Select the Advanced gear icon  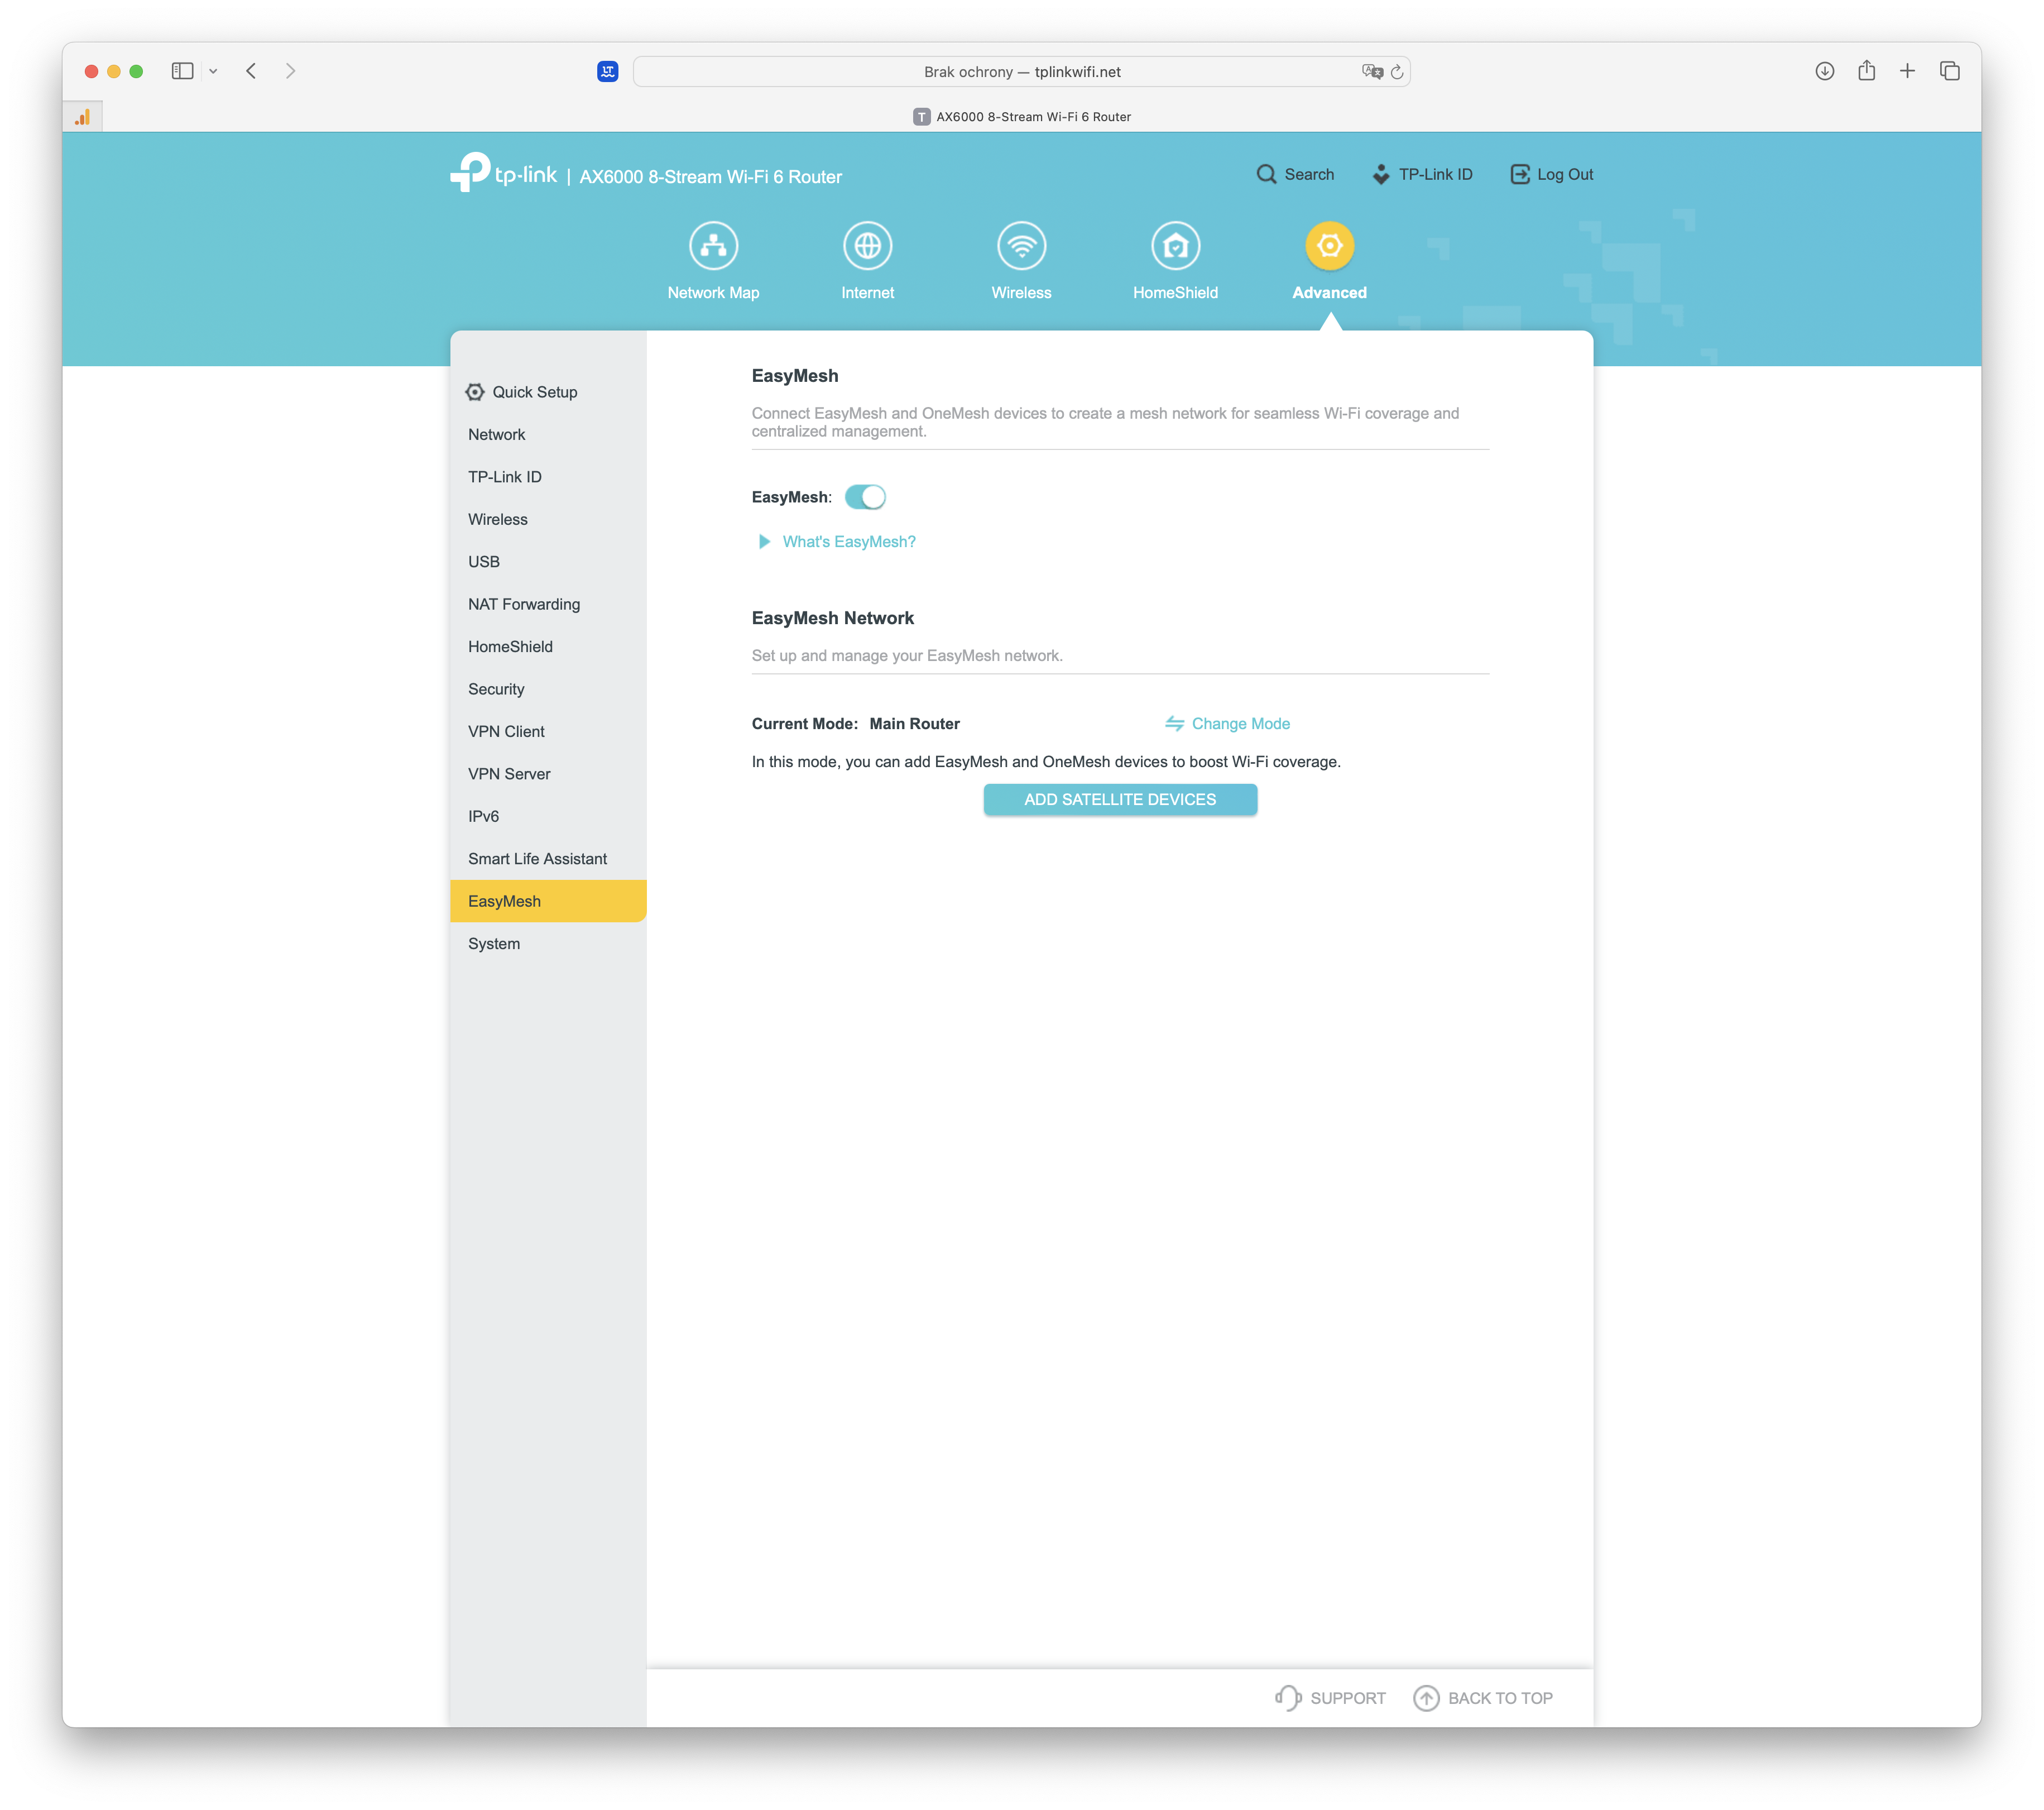click(x=1329, y=245)
